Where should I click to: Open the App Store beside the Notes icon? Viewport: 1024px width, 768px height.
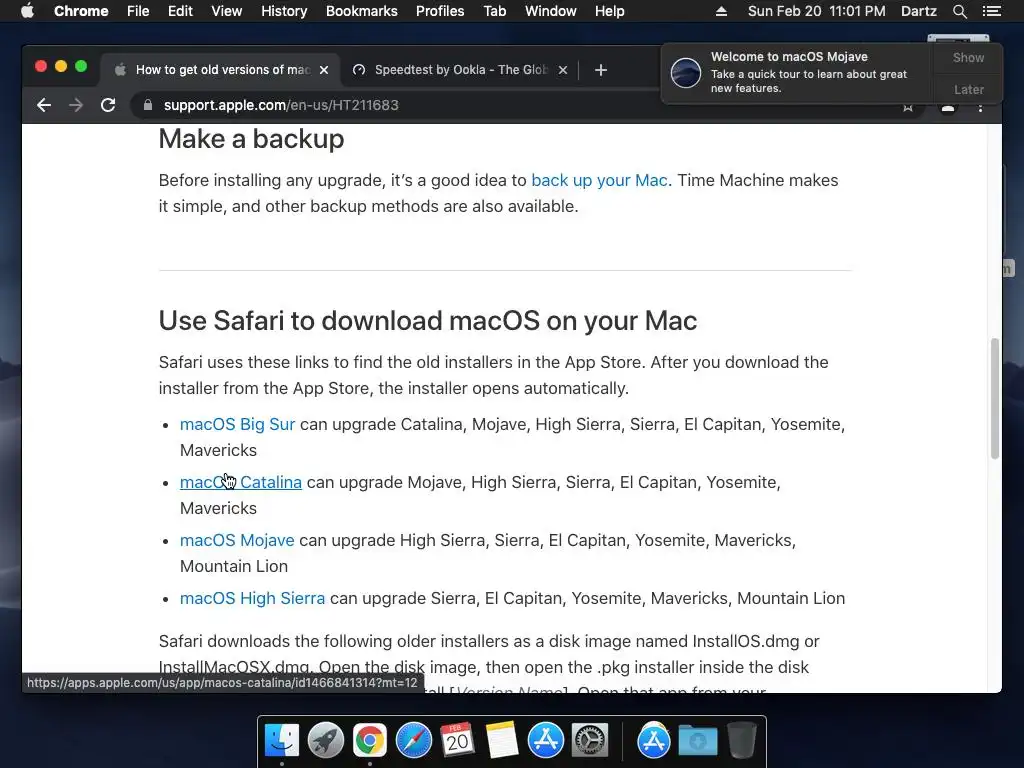pyautogui.click(x=545, y=741)
